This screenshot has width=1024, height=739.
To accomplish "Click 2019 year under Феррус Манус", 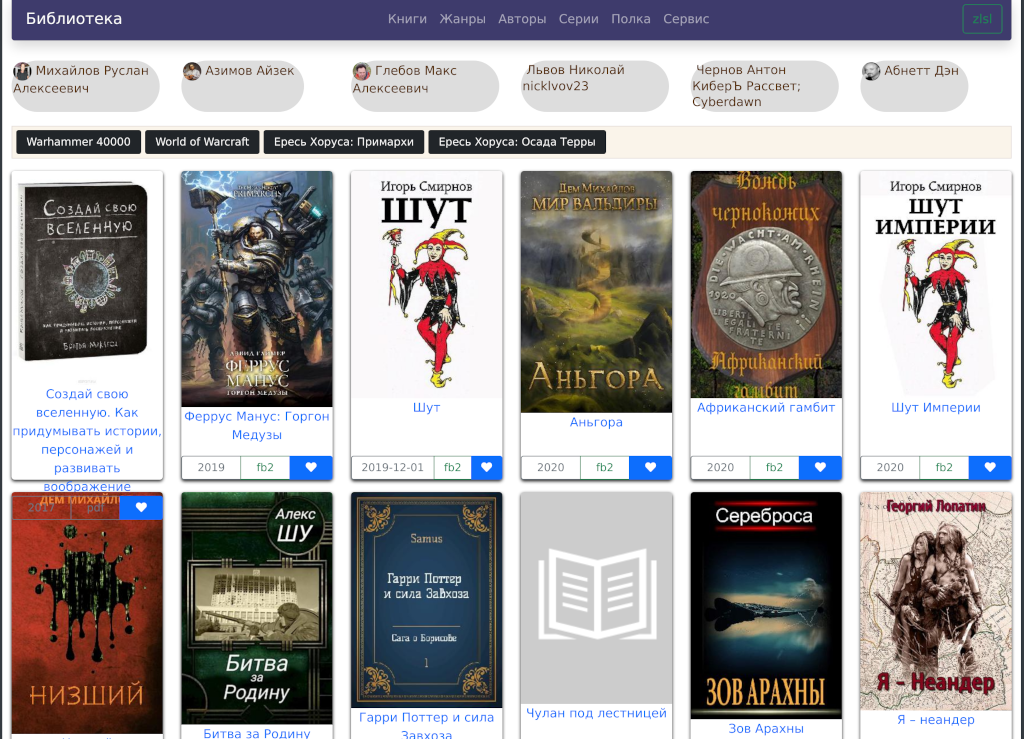I will (x=211, y=467).
